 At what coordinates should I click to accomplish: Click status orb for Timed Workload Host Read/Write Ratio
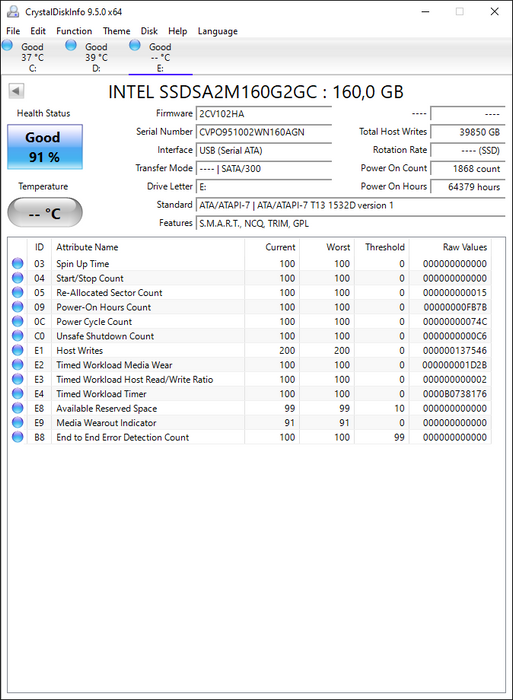coord(17,379)
